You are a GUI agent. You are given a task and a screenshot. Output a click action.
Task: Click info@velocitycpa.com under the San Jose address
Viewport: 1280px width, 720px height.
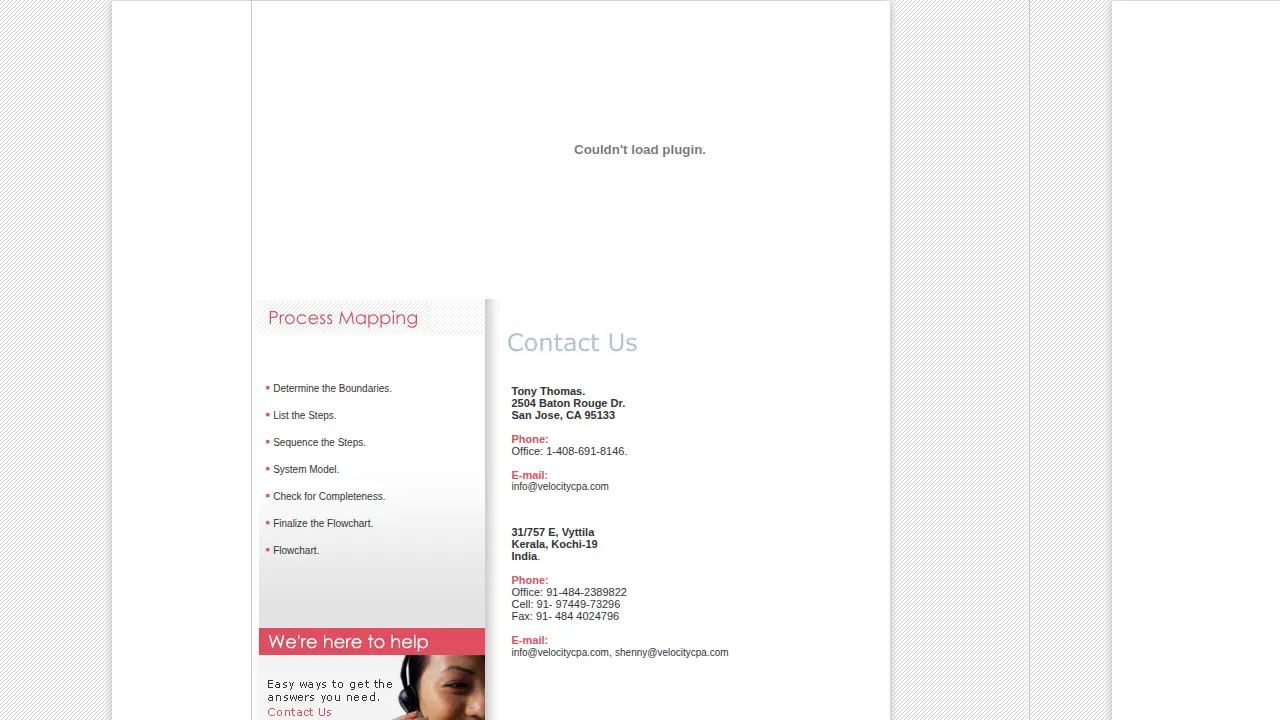[x=560, y=486]
